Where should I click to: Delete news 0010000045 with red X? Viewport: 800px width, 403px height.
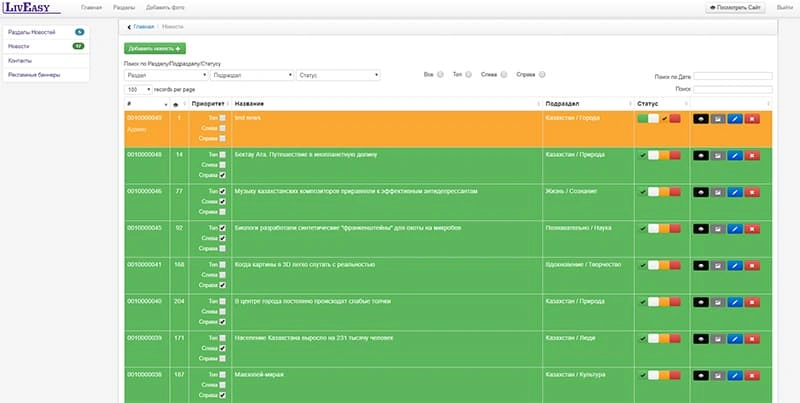[x=752, y=229]
